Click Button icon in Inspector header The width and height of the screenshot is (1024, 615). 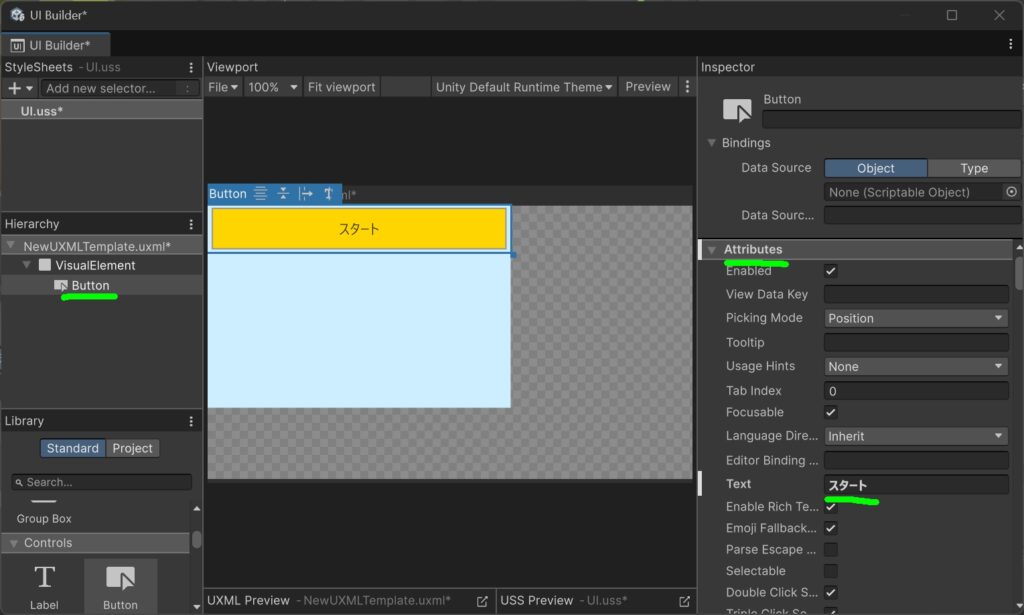[737, 110]
